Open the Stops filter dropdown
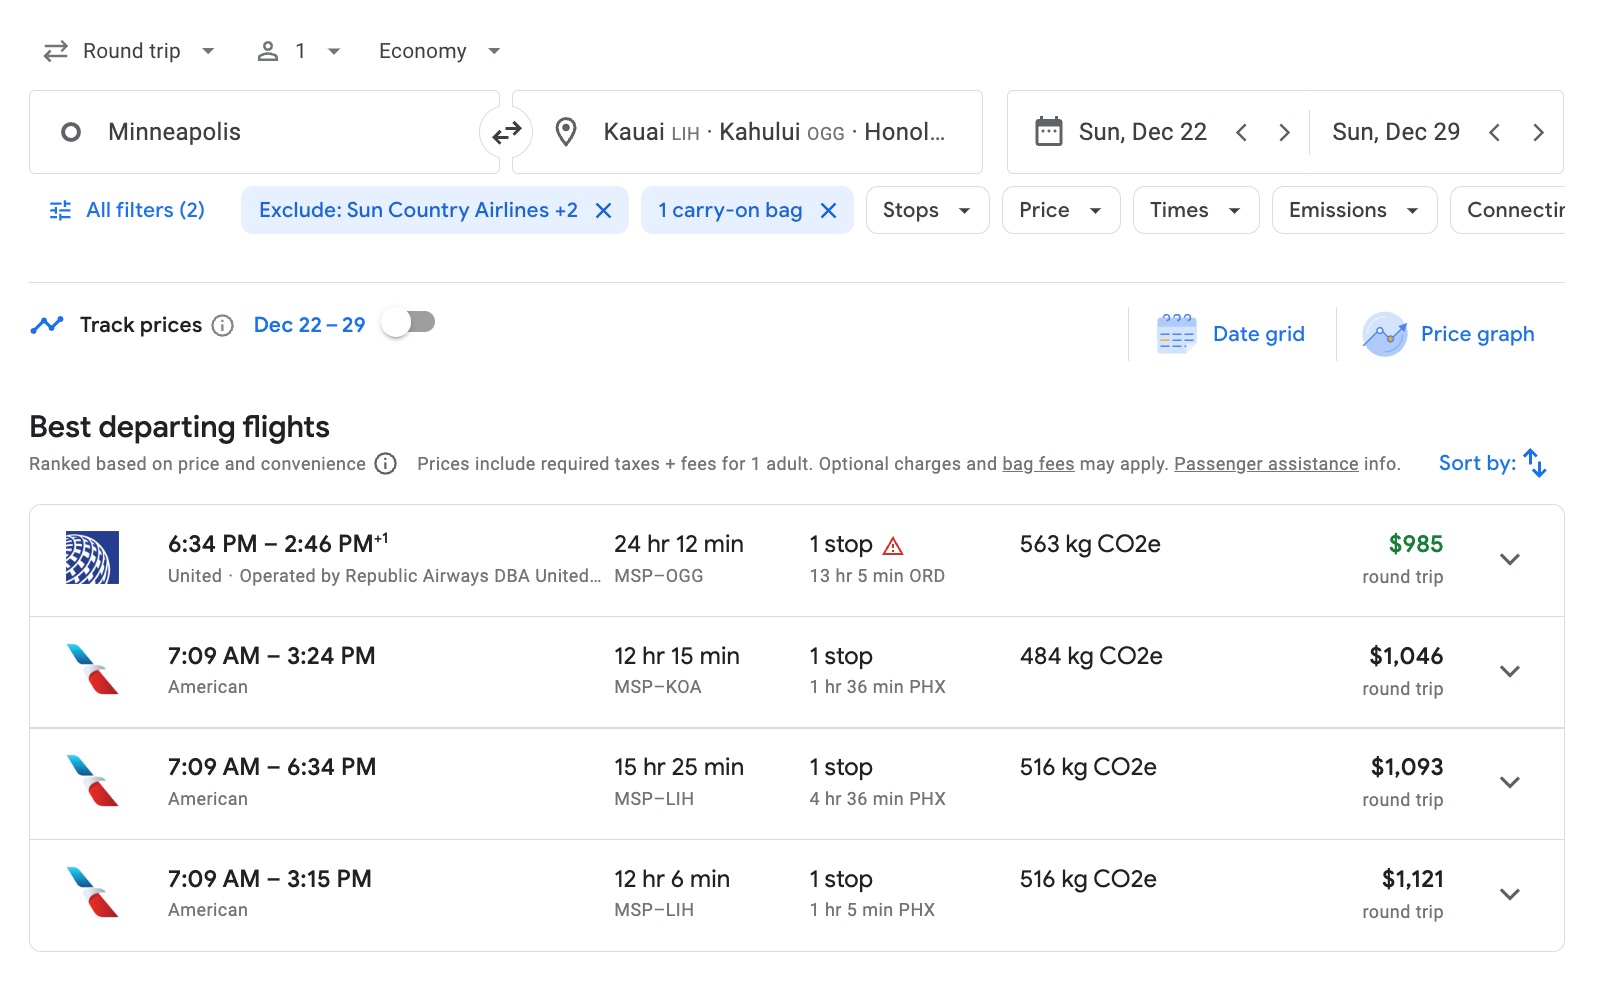The height and width of the screenshot is (988, 1612). 926,210
